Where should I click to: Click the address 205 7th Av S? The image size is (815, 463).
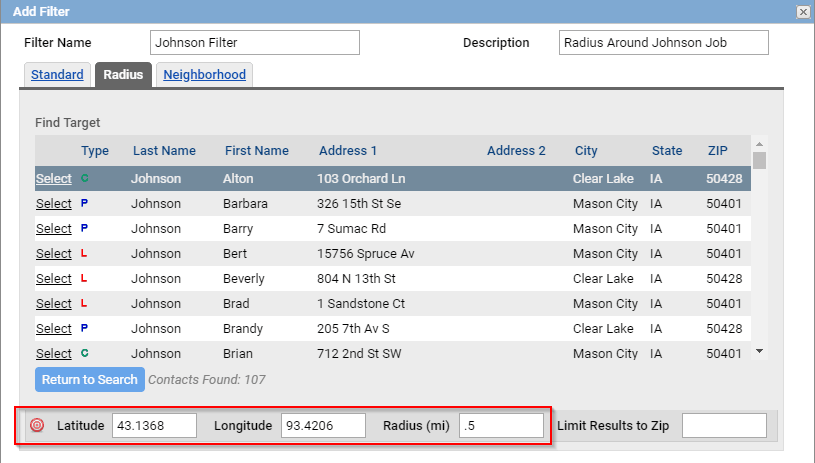353,328
